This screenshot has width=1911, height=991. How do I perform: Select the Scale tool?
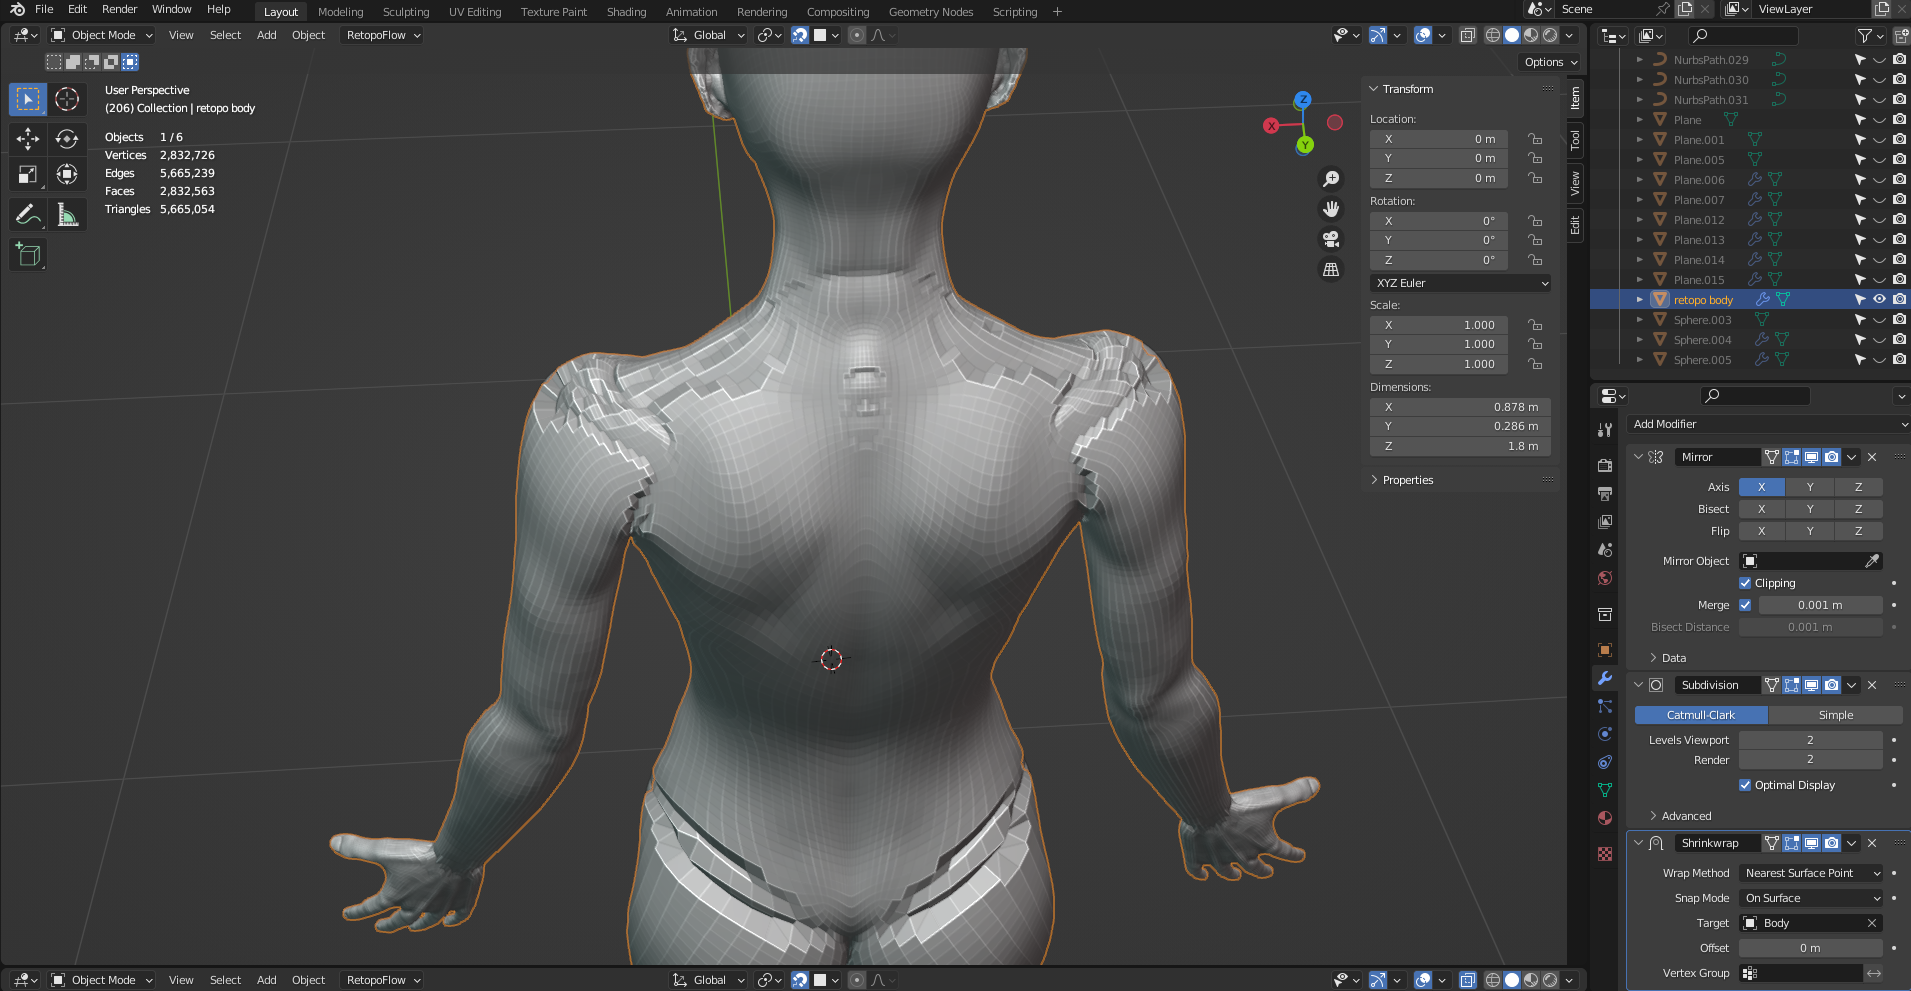(x=28, y=175)
